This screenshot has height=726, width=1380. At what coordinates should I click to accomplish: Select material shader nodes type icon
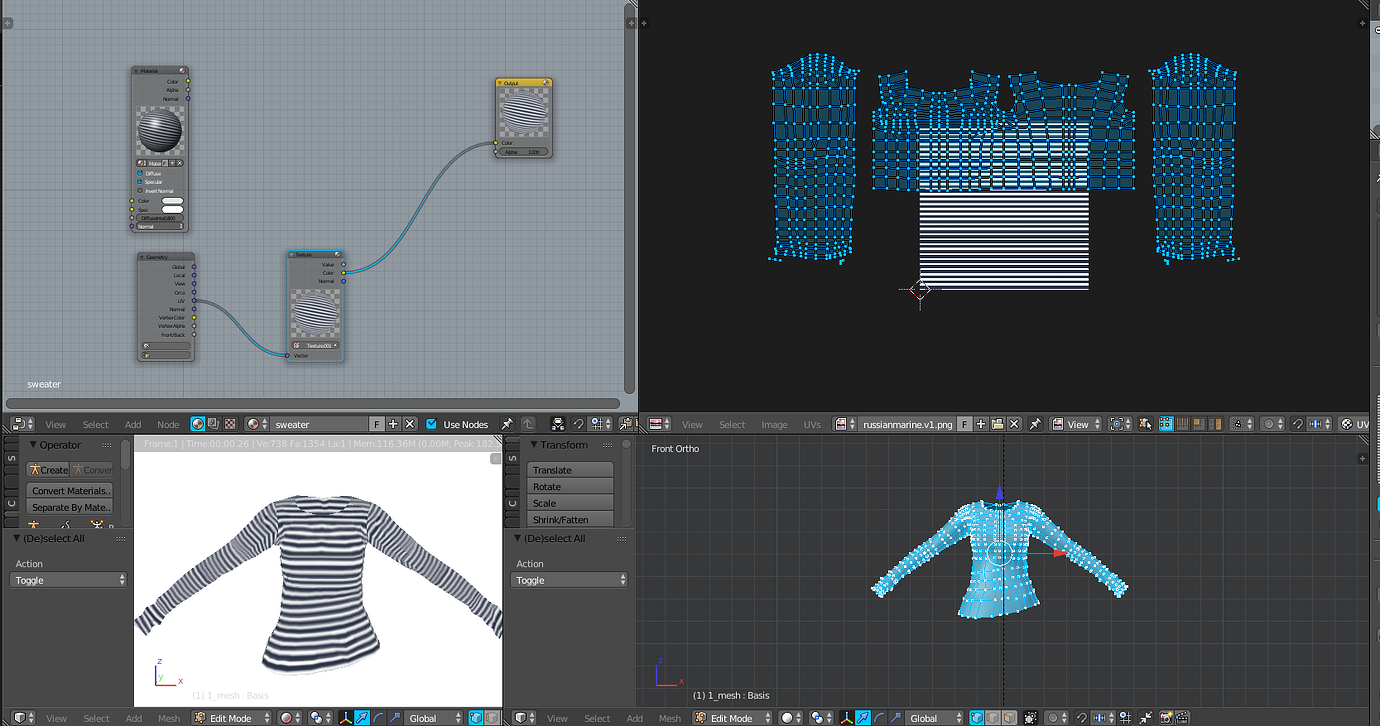(x=198, y=424)
